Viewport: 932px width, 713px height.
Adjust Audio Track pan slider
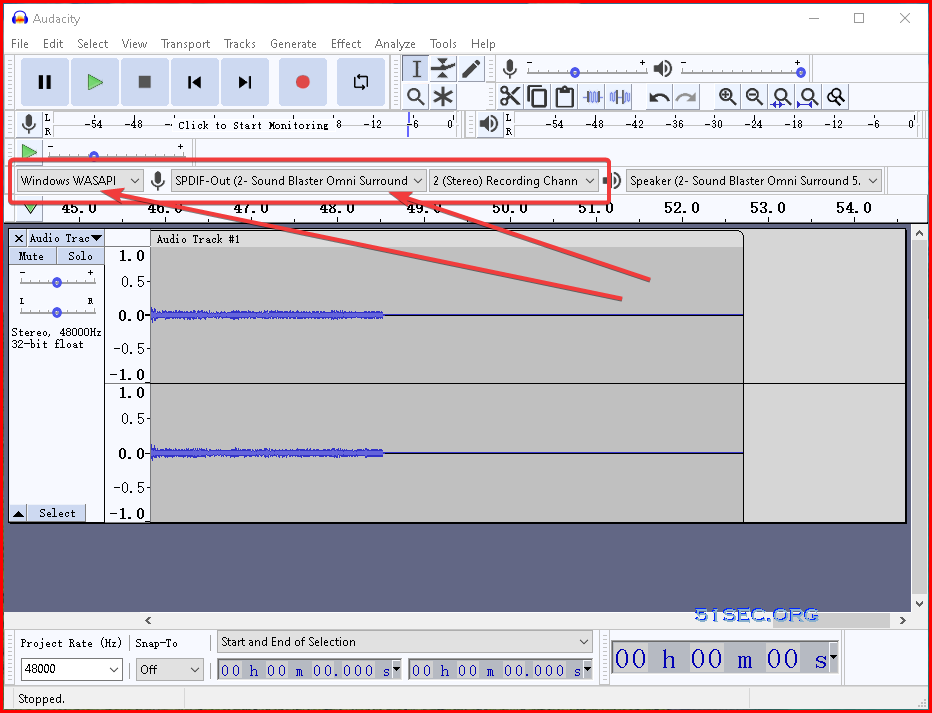pyautogui.click(x=56, y=312)
